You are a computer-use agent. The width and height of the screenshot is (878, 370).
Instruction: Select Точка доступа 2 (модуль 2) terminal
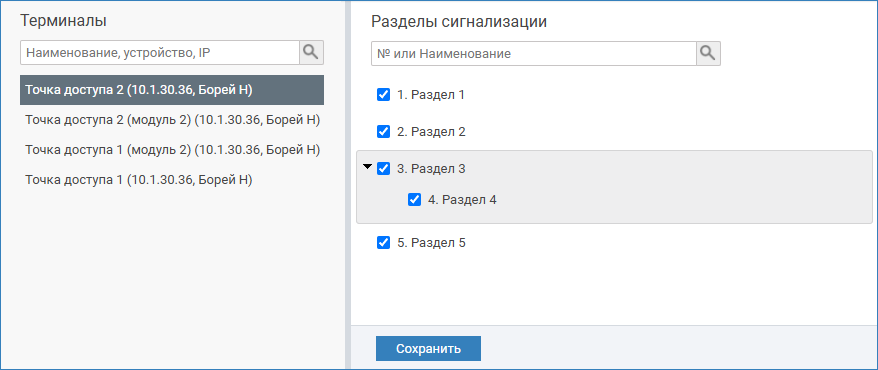tap(172, 120)
